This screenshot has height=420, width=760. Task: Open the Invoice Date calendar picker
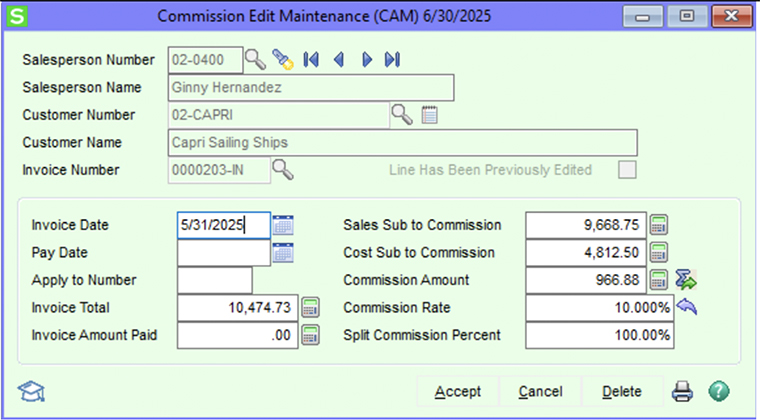click(x=283, y=225)
